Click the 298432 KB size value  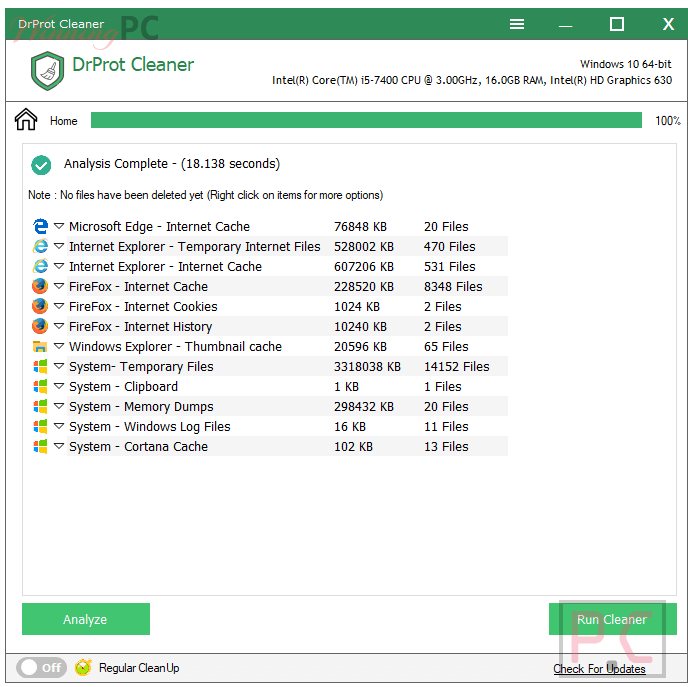point(364,407)
